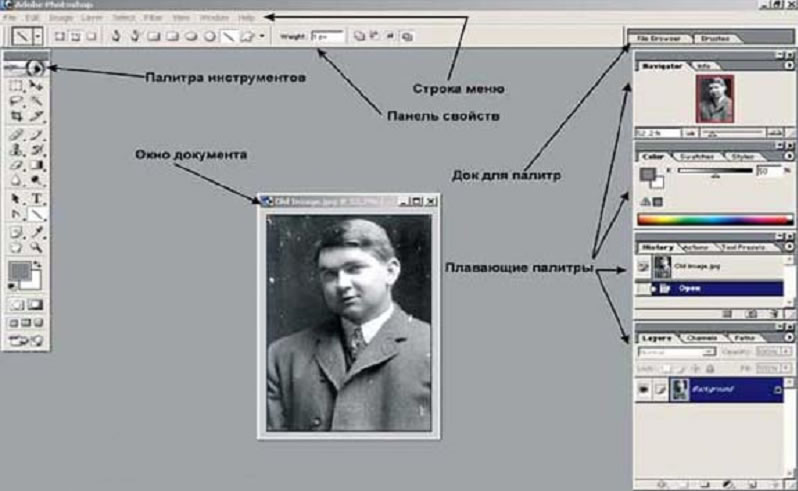Image resolution: width=798 pixels, height=491 pixels.
Task: Select the Rectangular Marquee tool
Action: [x=16, y=85]
